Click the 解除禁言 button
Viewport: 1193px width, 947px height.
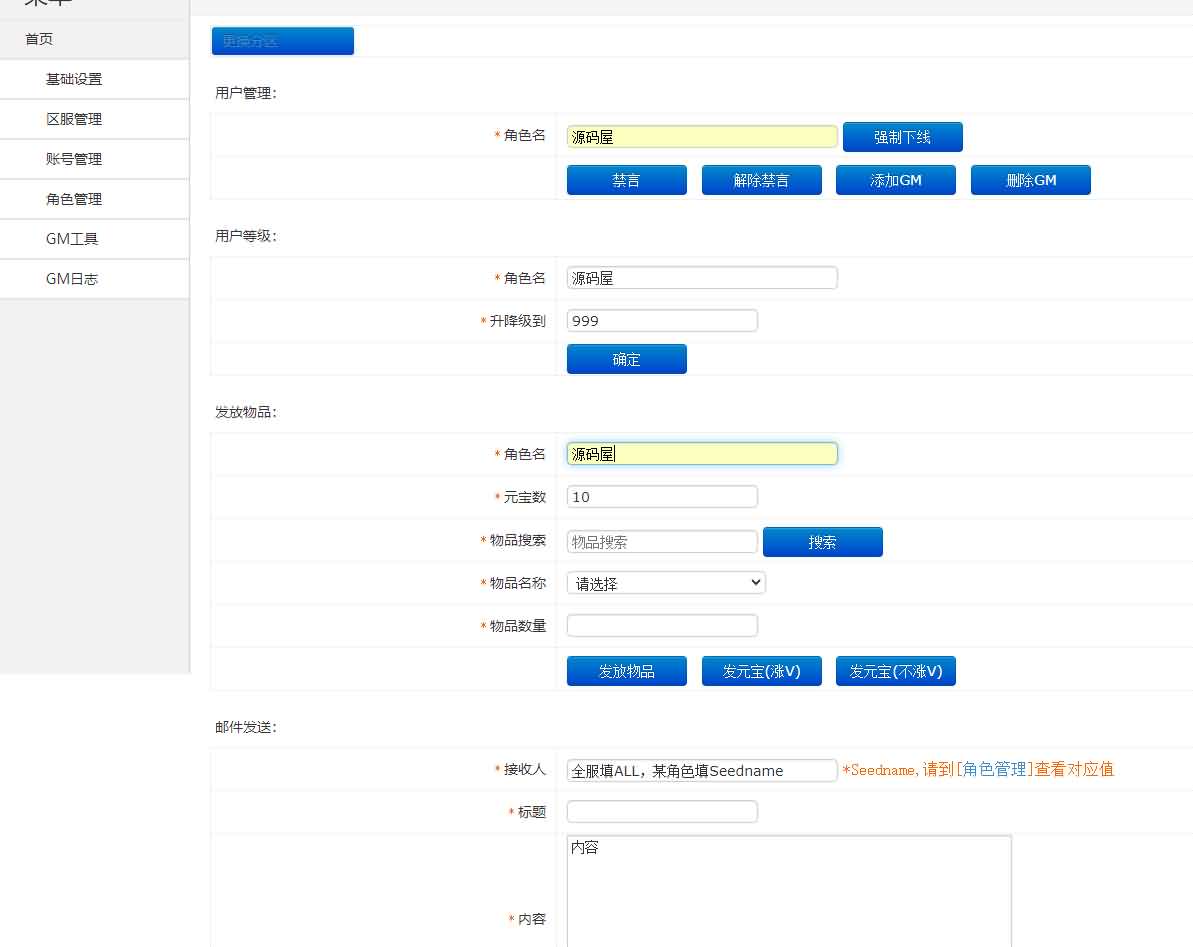point(761,179)
